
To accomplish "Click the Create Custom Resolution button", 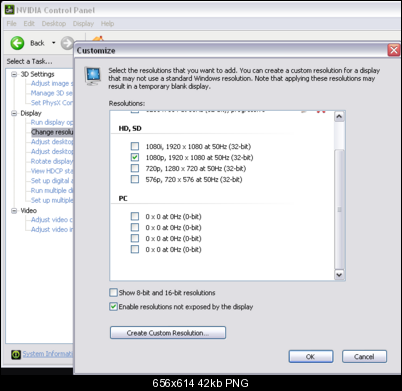I will 168,333.
